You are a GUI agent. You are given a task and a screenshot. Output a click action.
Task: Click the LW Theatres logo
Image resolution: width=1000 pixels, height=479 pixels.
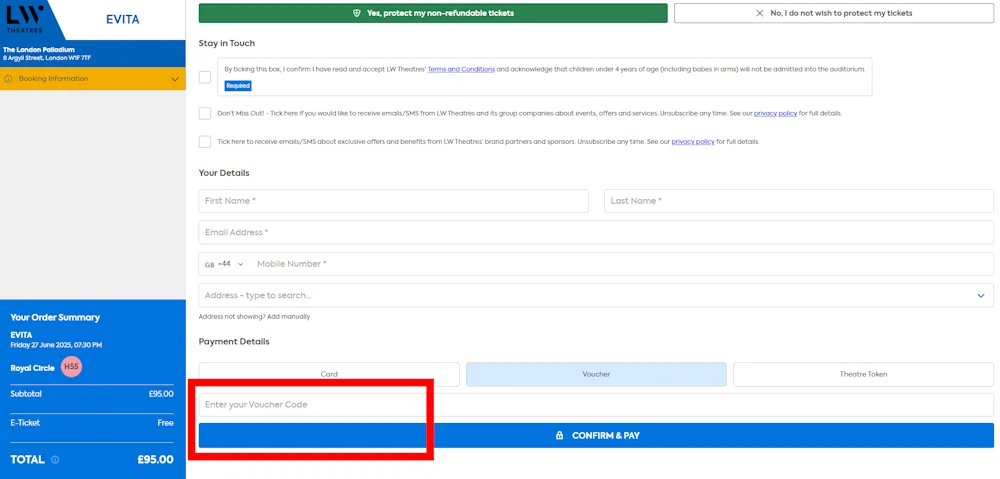point(26,19)
